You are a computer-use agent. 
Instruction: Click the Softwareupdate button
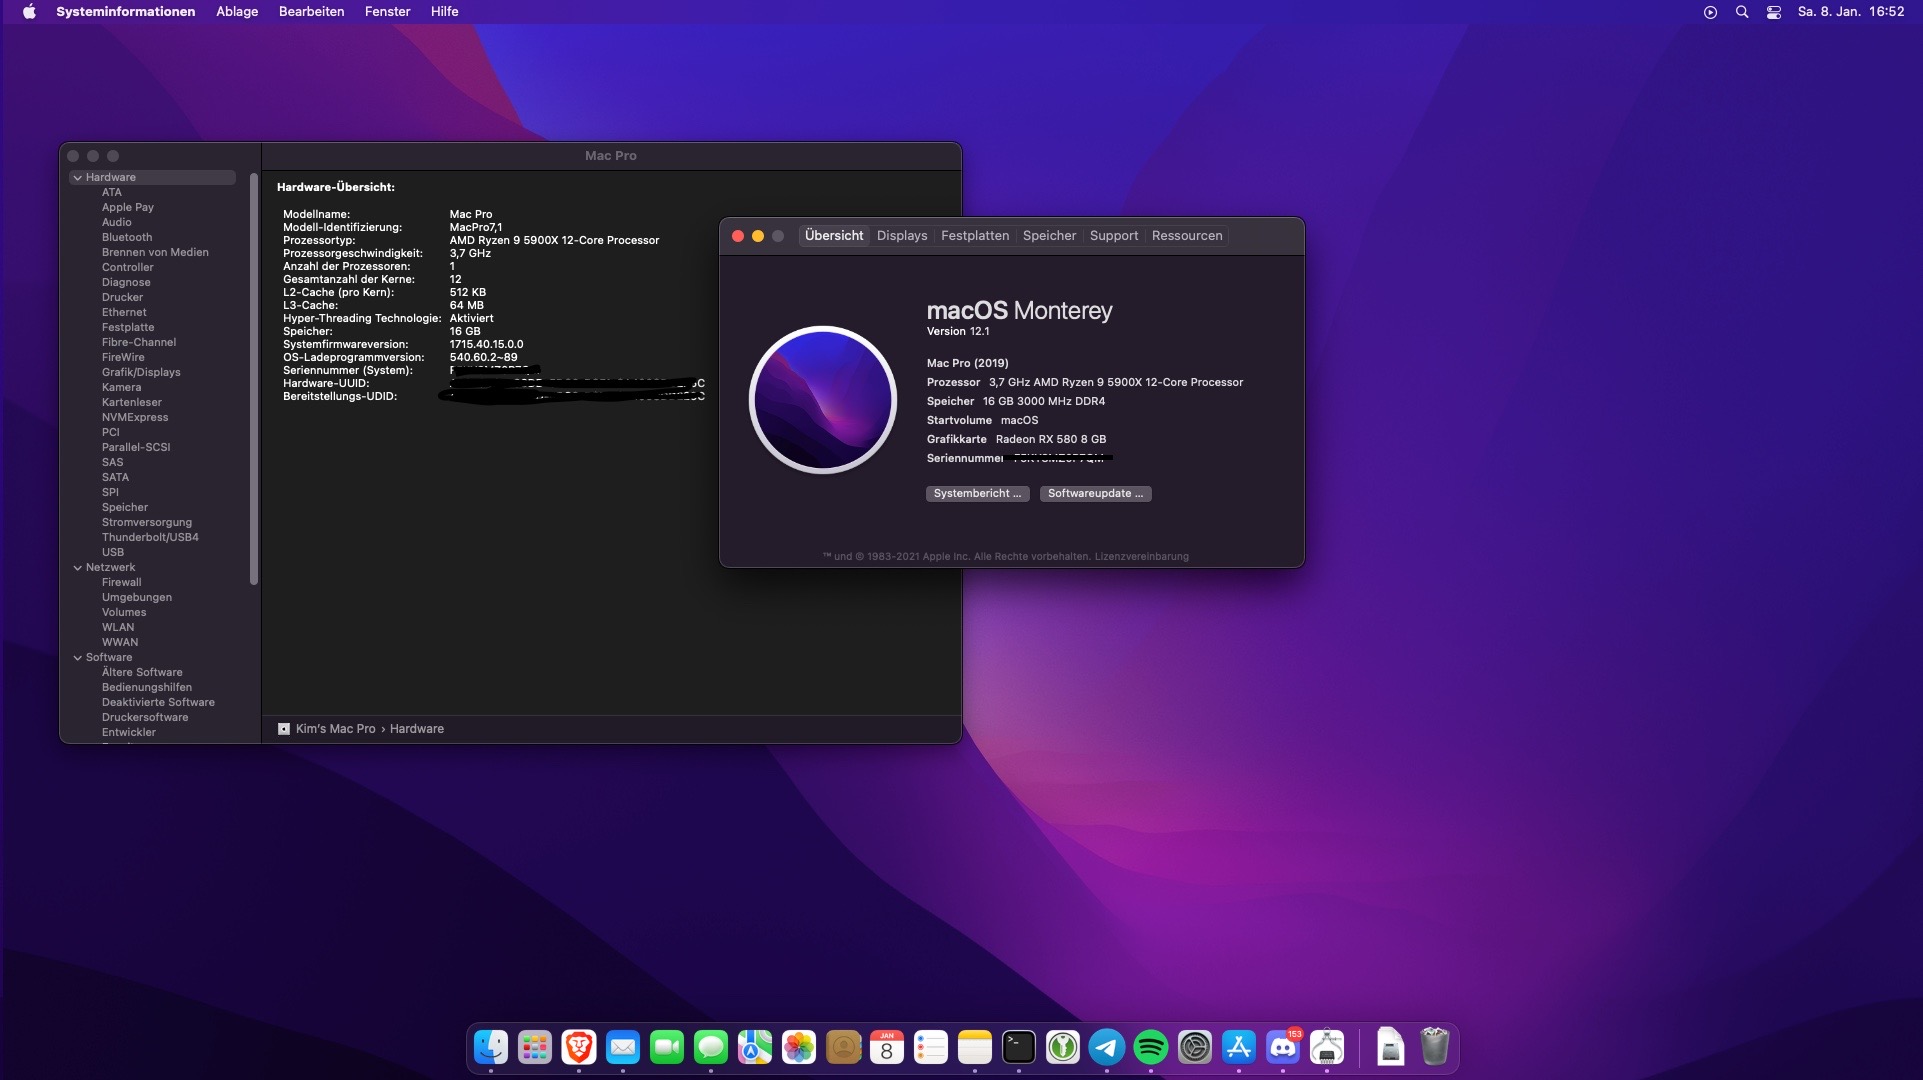tap(1095, 494)
